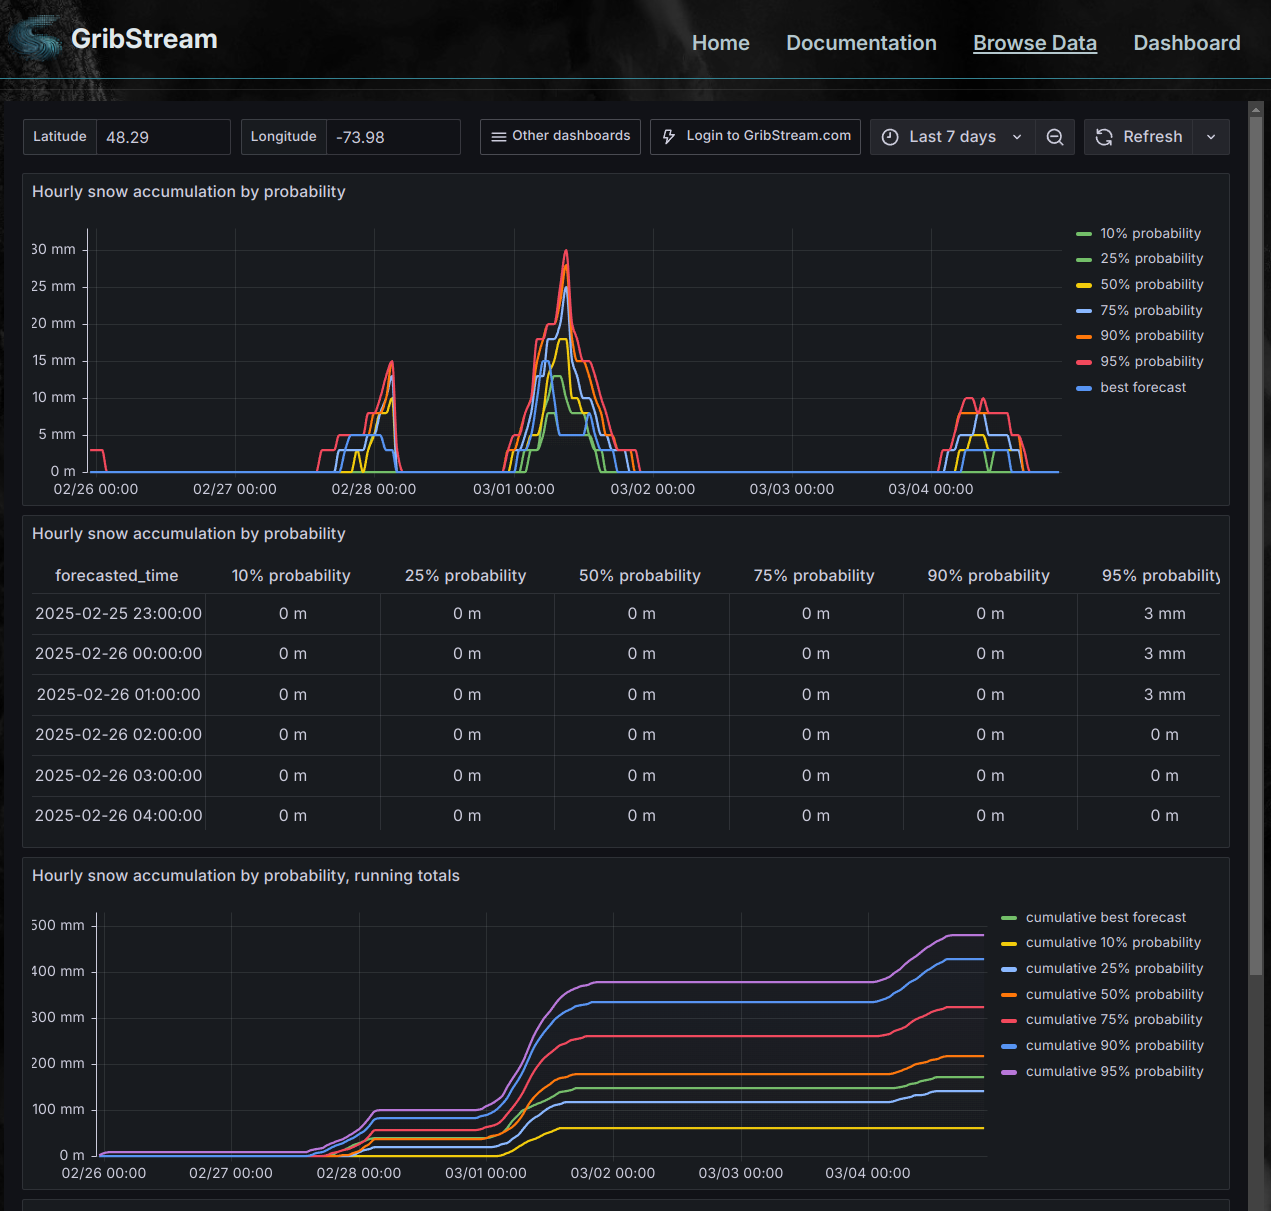Click the refresh circular arrows icon
The width and height of the screenshot is (1271, 1211).
click(x=1104, y=137)
